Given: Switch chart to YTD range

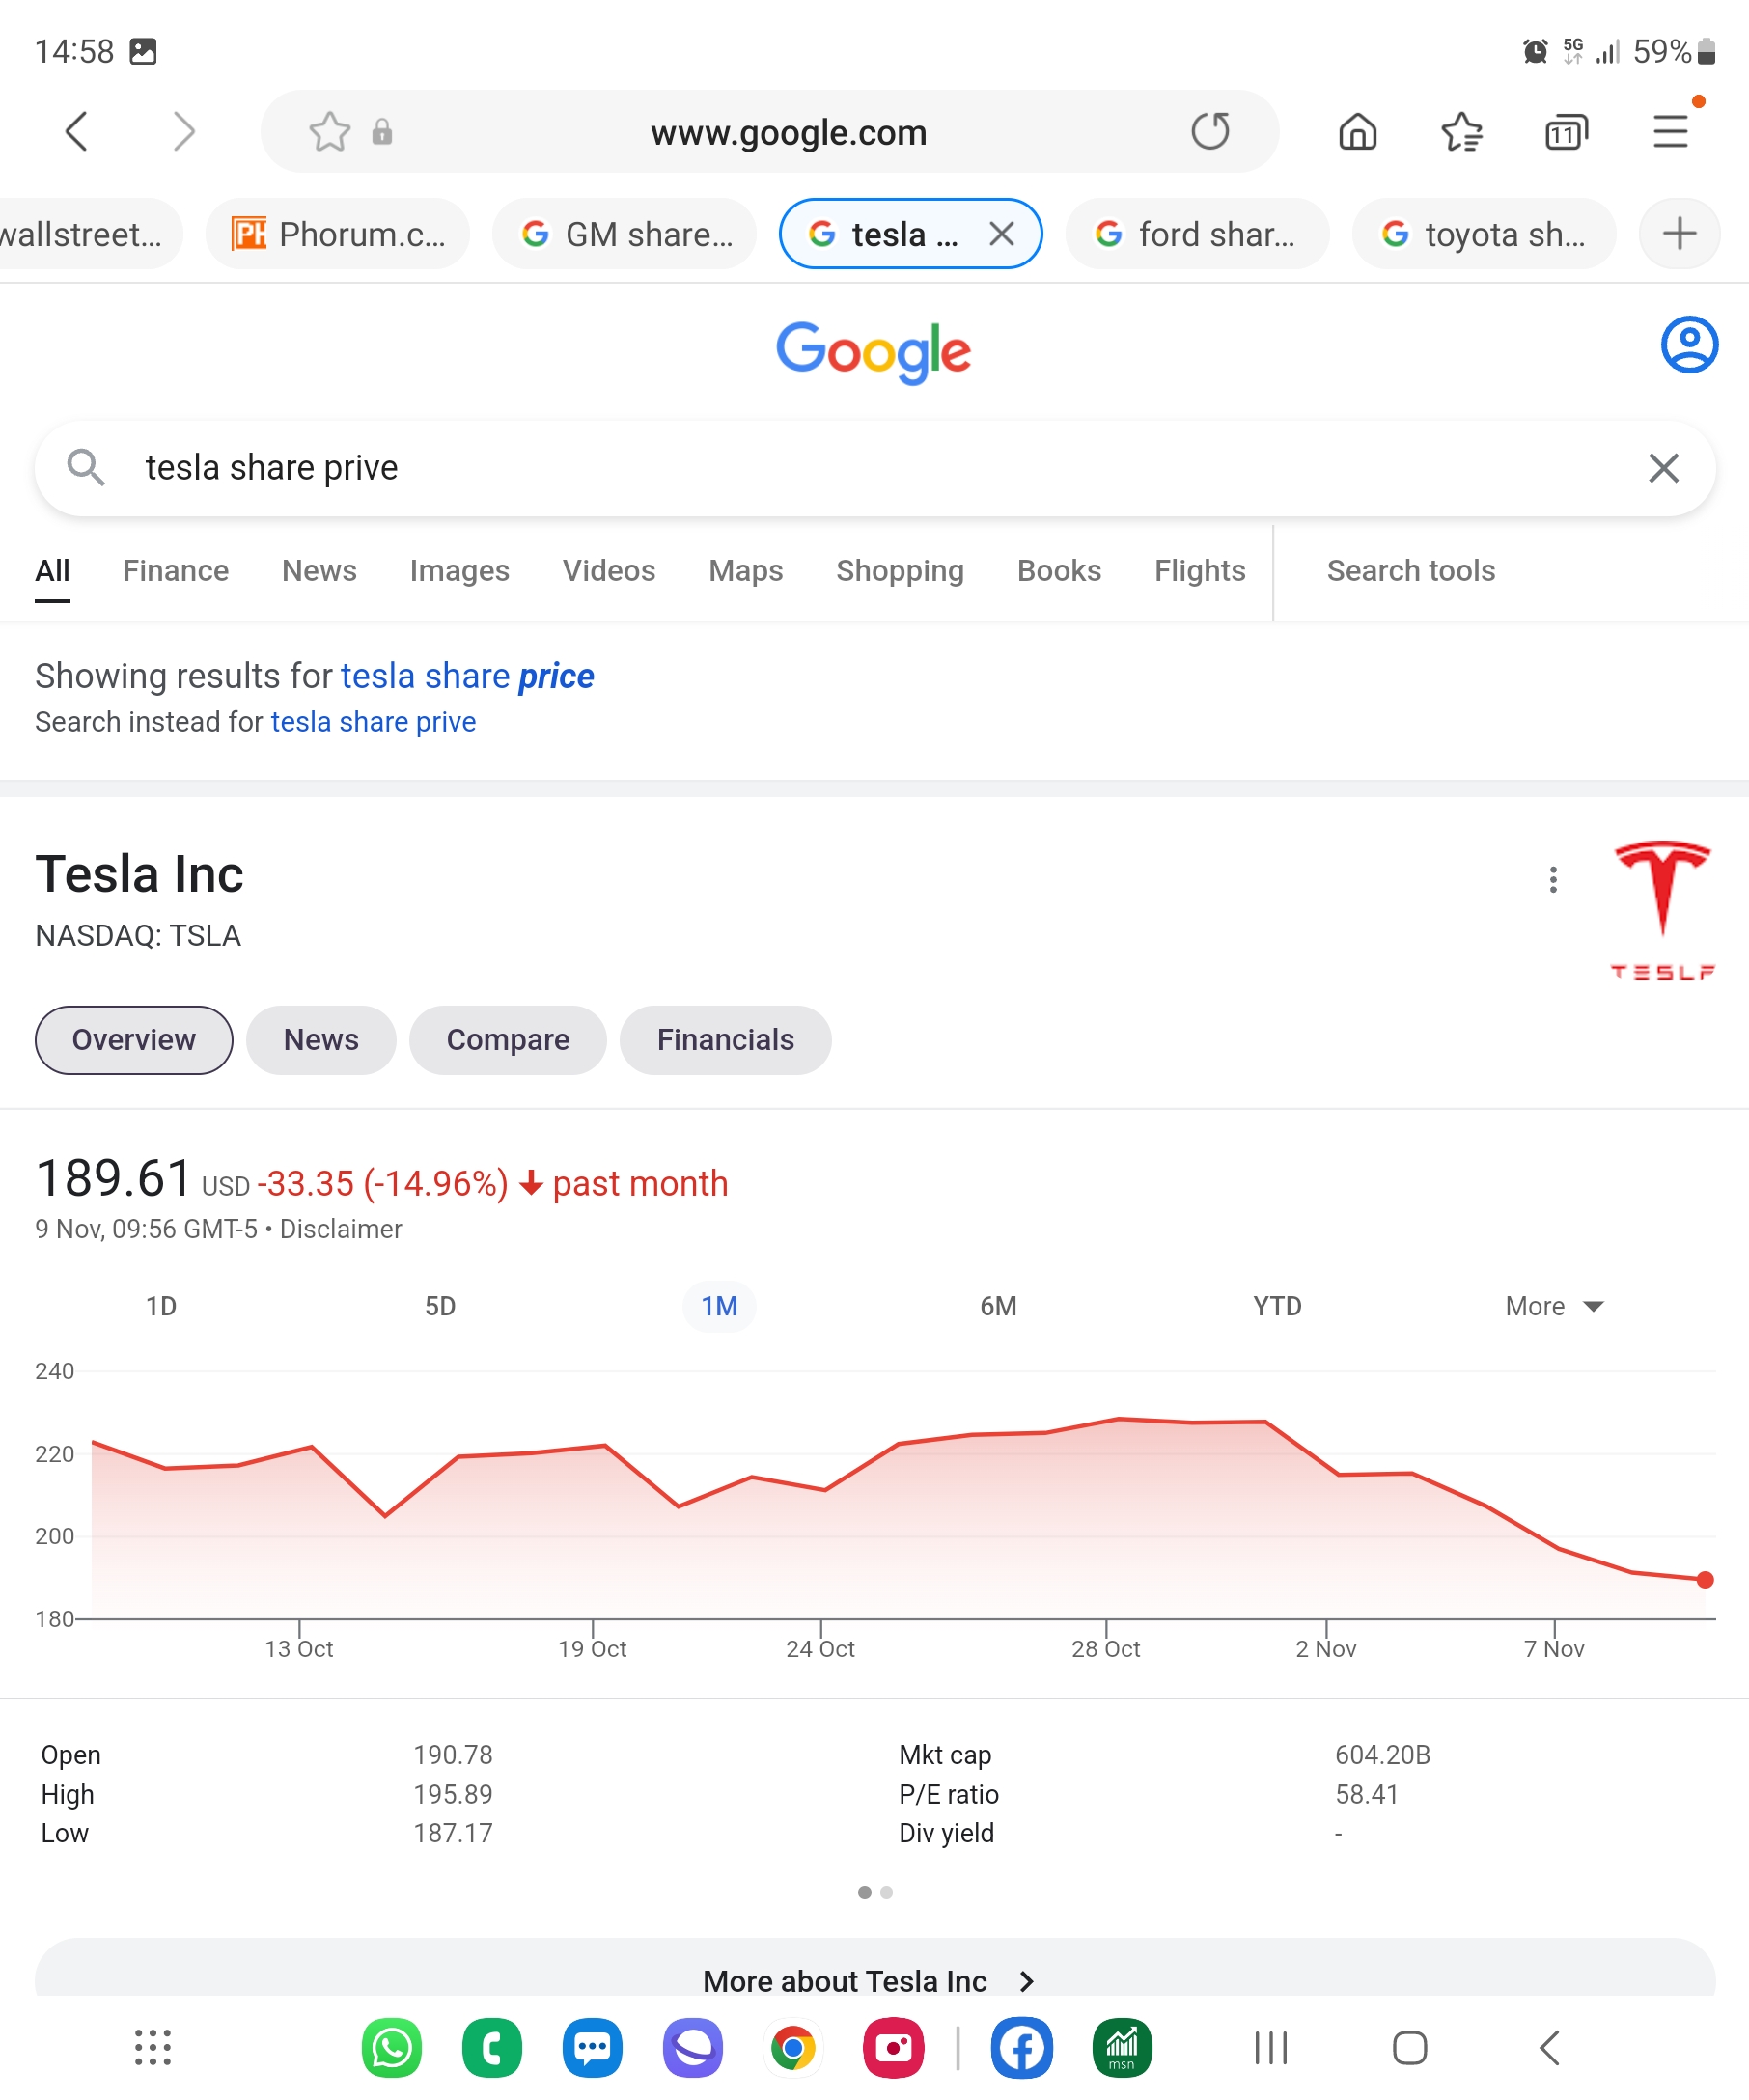Looking at the screenshot, I should click(x=1276, y=1306).
